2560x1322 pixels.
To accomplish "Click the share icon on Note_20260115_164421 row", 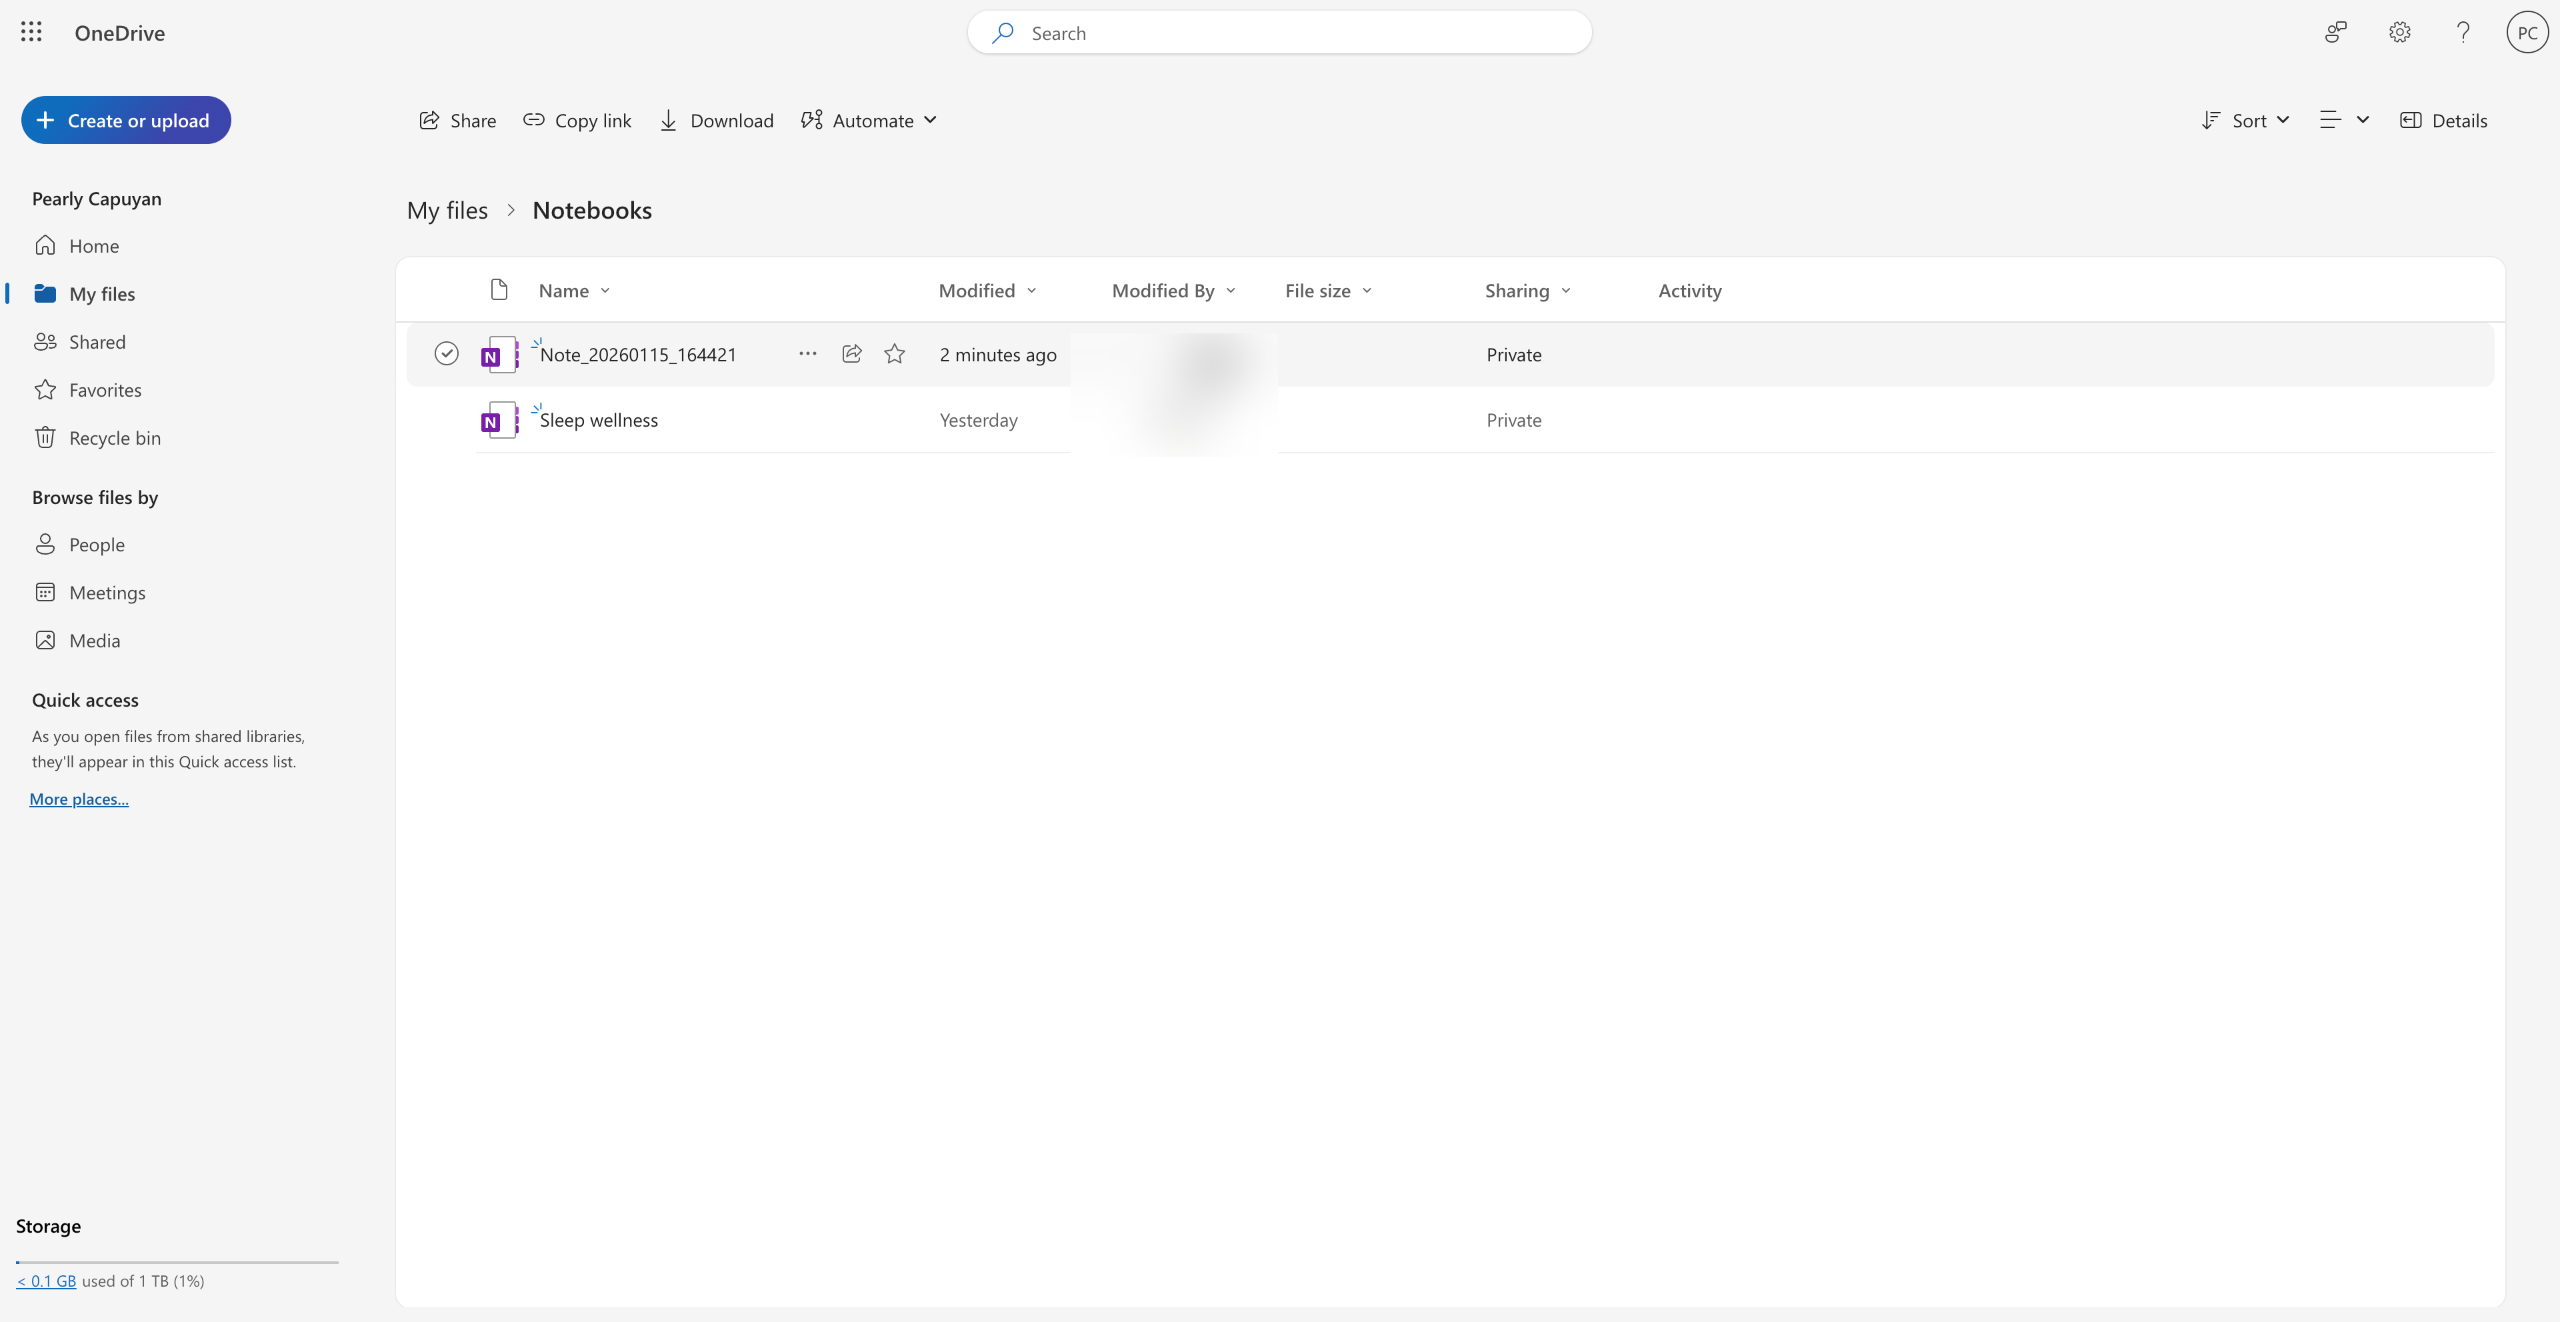I will pos(852,354).
